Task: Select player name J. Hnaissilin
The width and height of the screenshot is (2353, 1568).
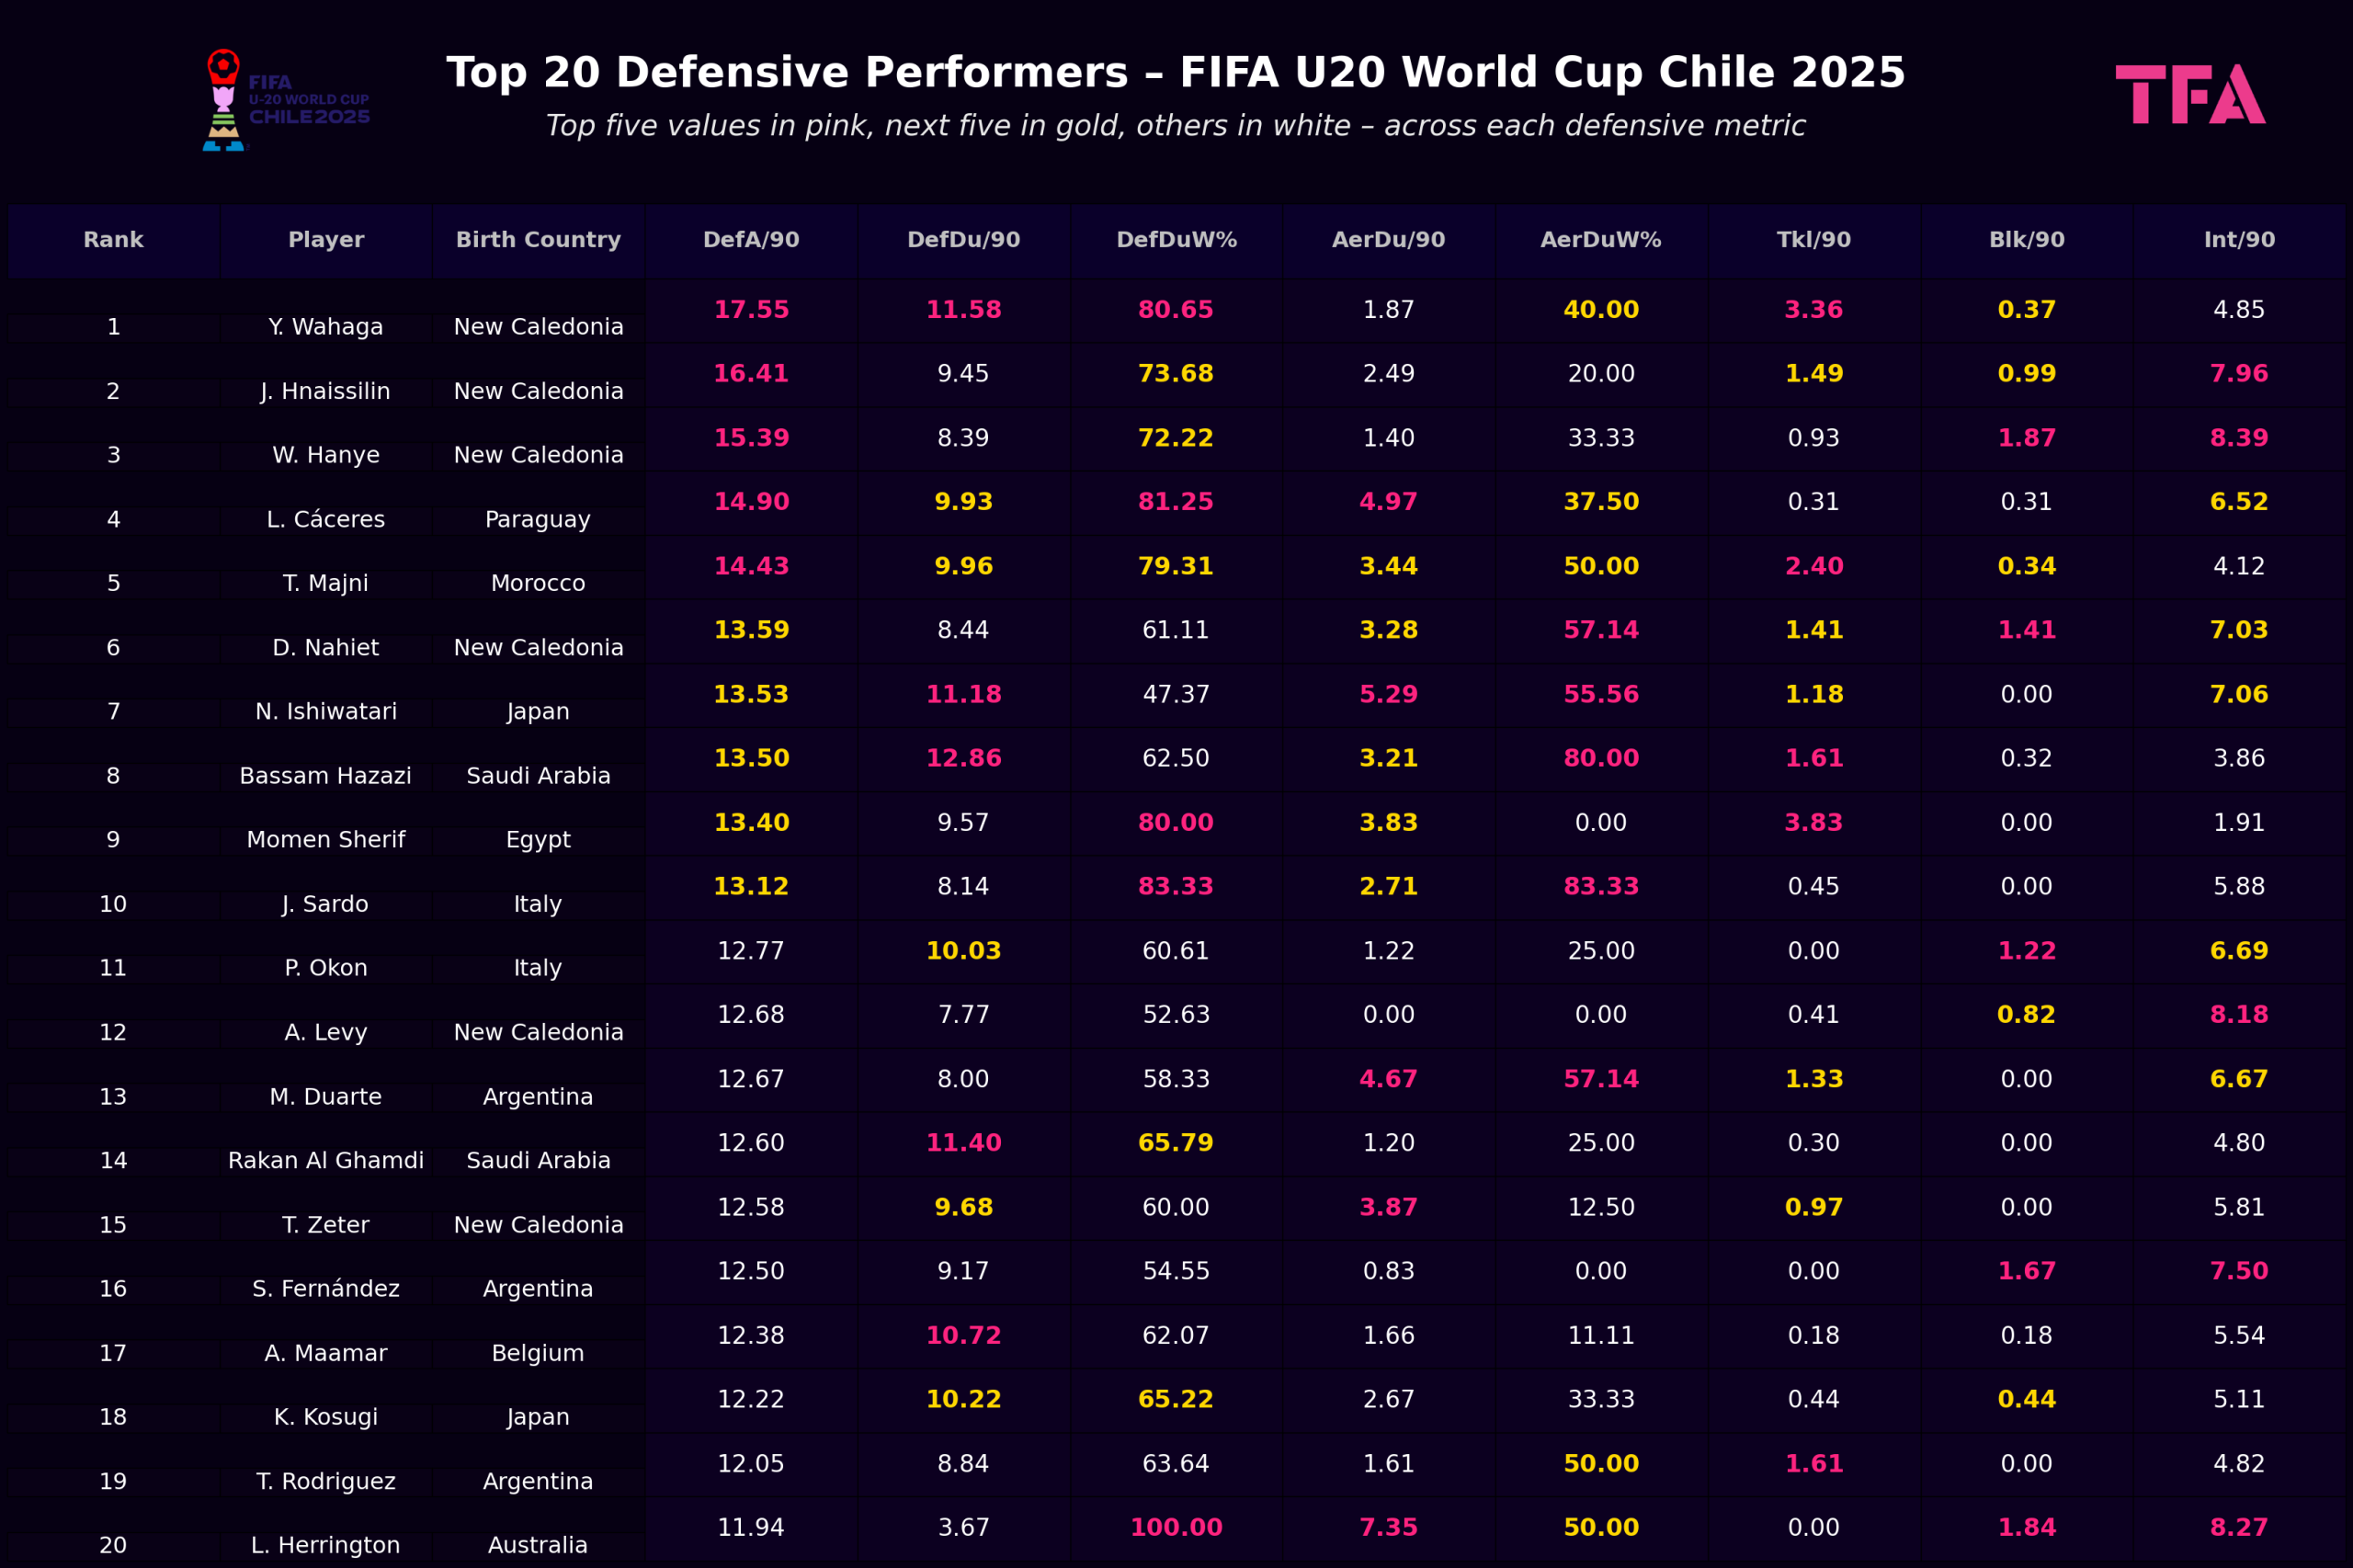Action: pos(326,391)
